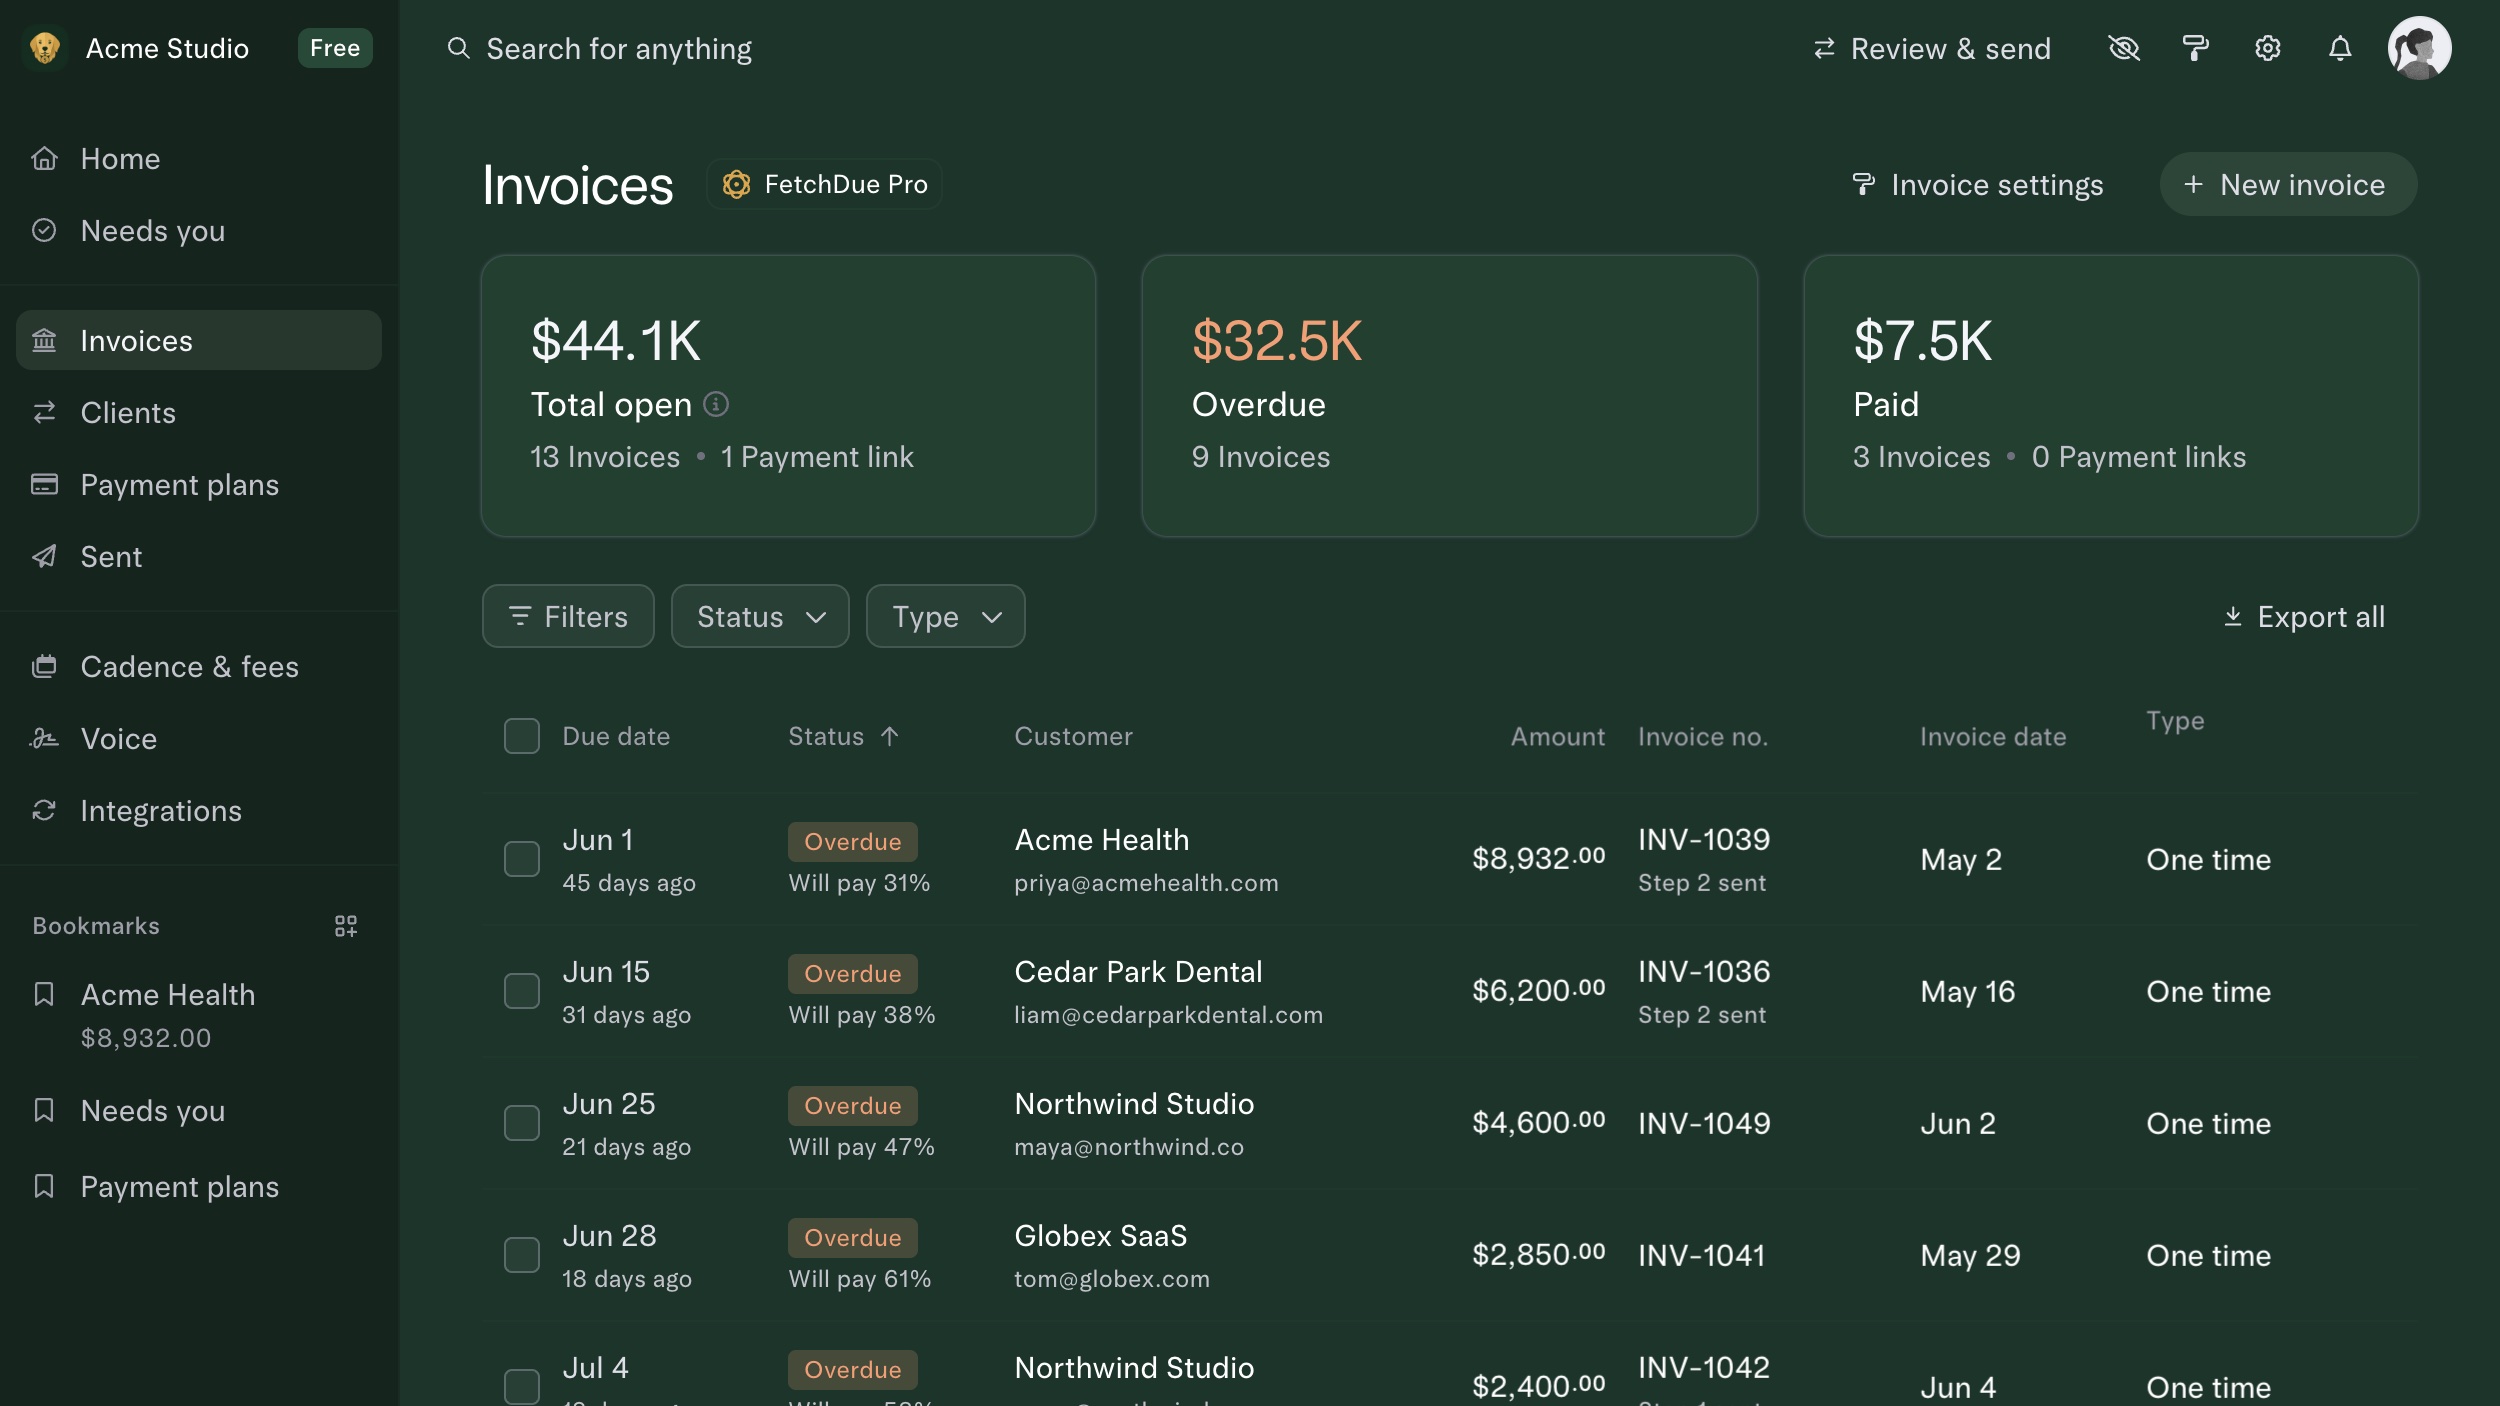
Task: Check the Globex SaaS row checkbox
Action: [521, 1255]
